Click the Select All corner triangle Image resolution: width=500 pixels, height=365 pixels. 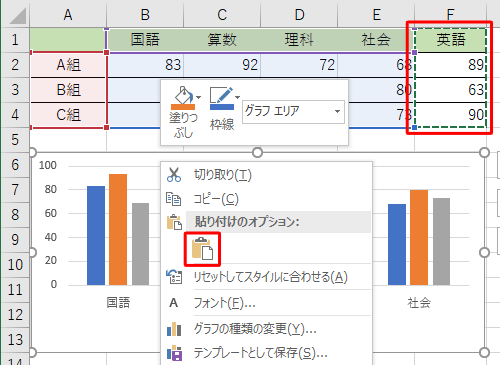[18, 16]
